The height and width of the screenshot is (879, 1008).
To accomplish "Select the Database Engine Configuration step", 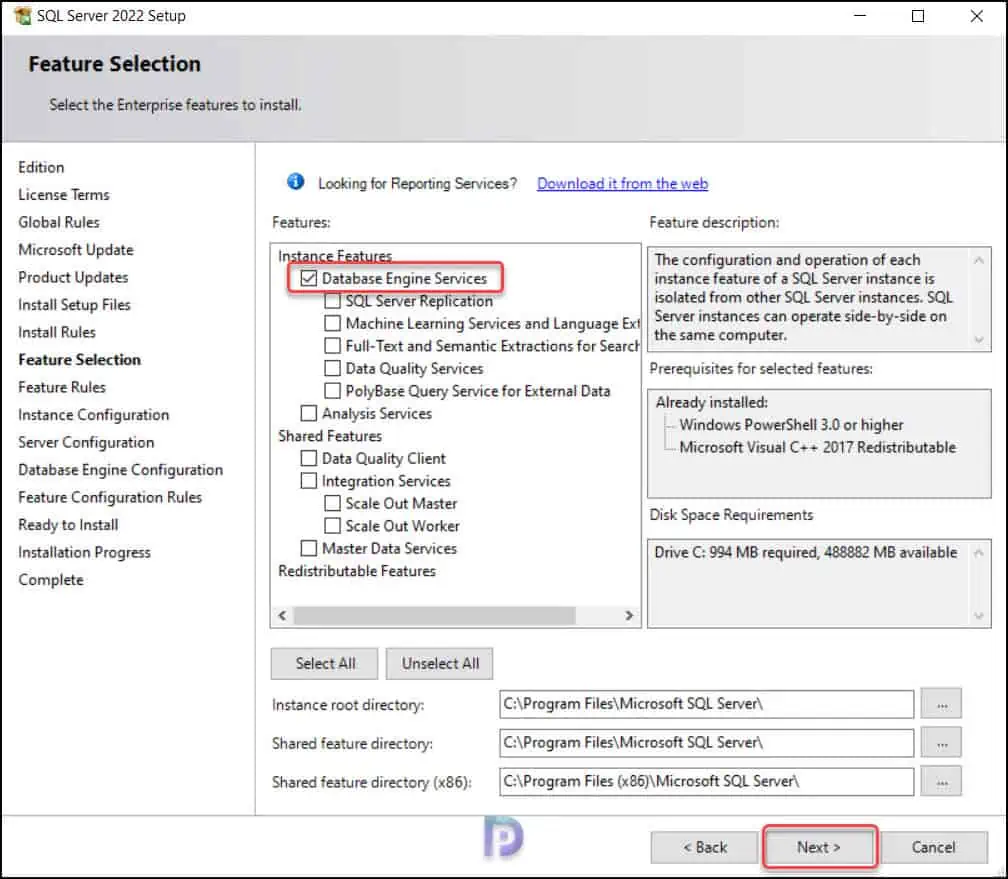I will (120, 470).
